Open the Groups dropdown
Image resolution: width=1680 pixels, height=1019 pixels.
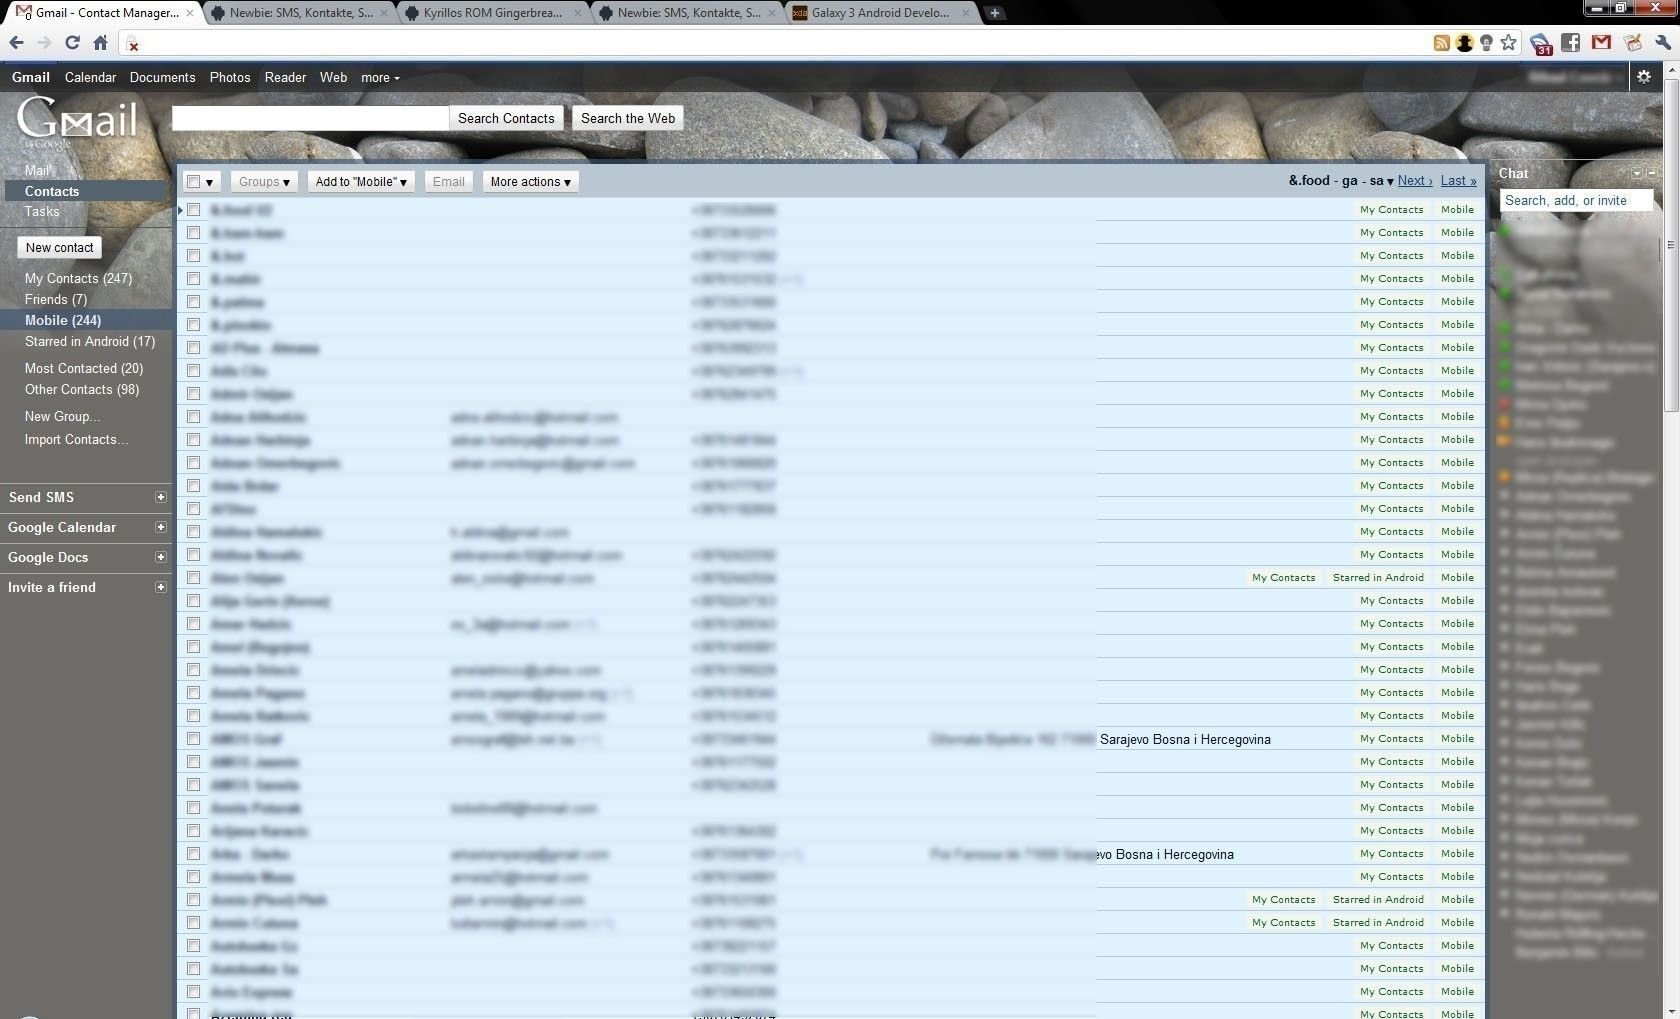[x=264, y=182]
